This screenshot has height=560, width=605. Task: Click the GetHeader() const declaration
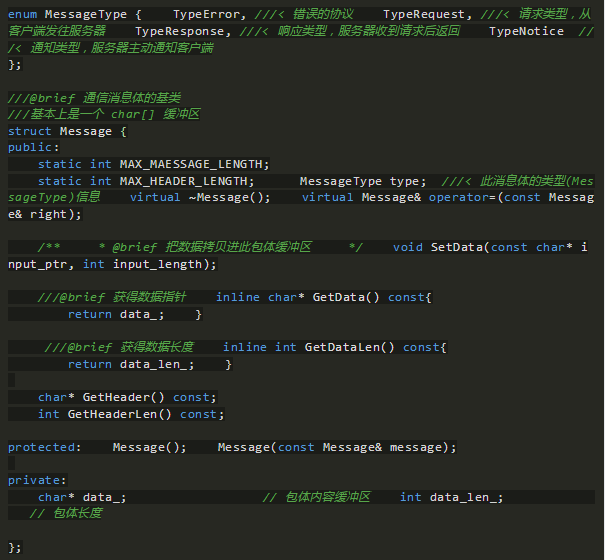pyautogui.click(x=139, y=397)
